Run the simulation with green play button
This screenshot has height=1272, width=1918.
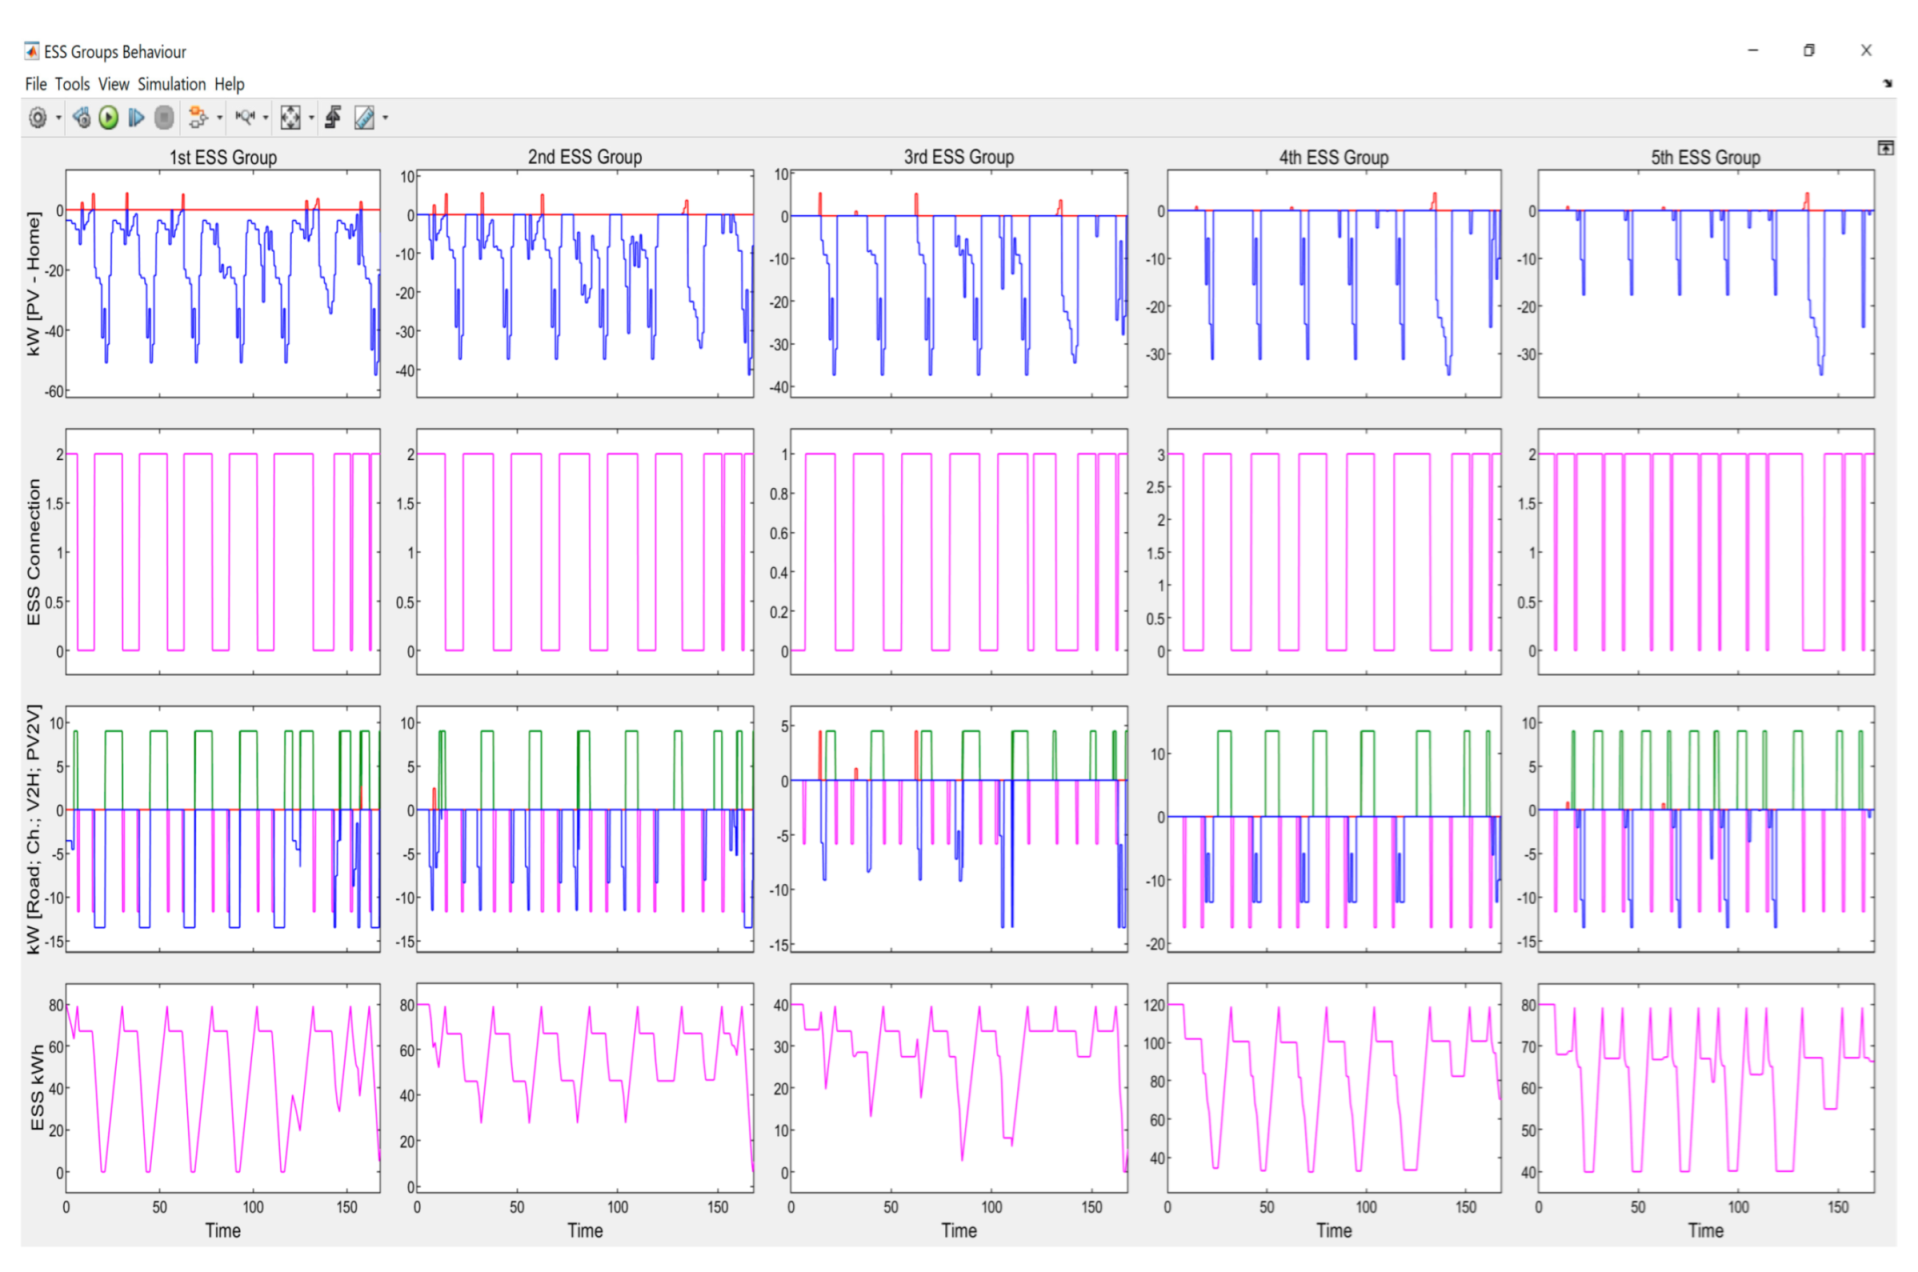109,118
